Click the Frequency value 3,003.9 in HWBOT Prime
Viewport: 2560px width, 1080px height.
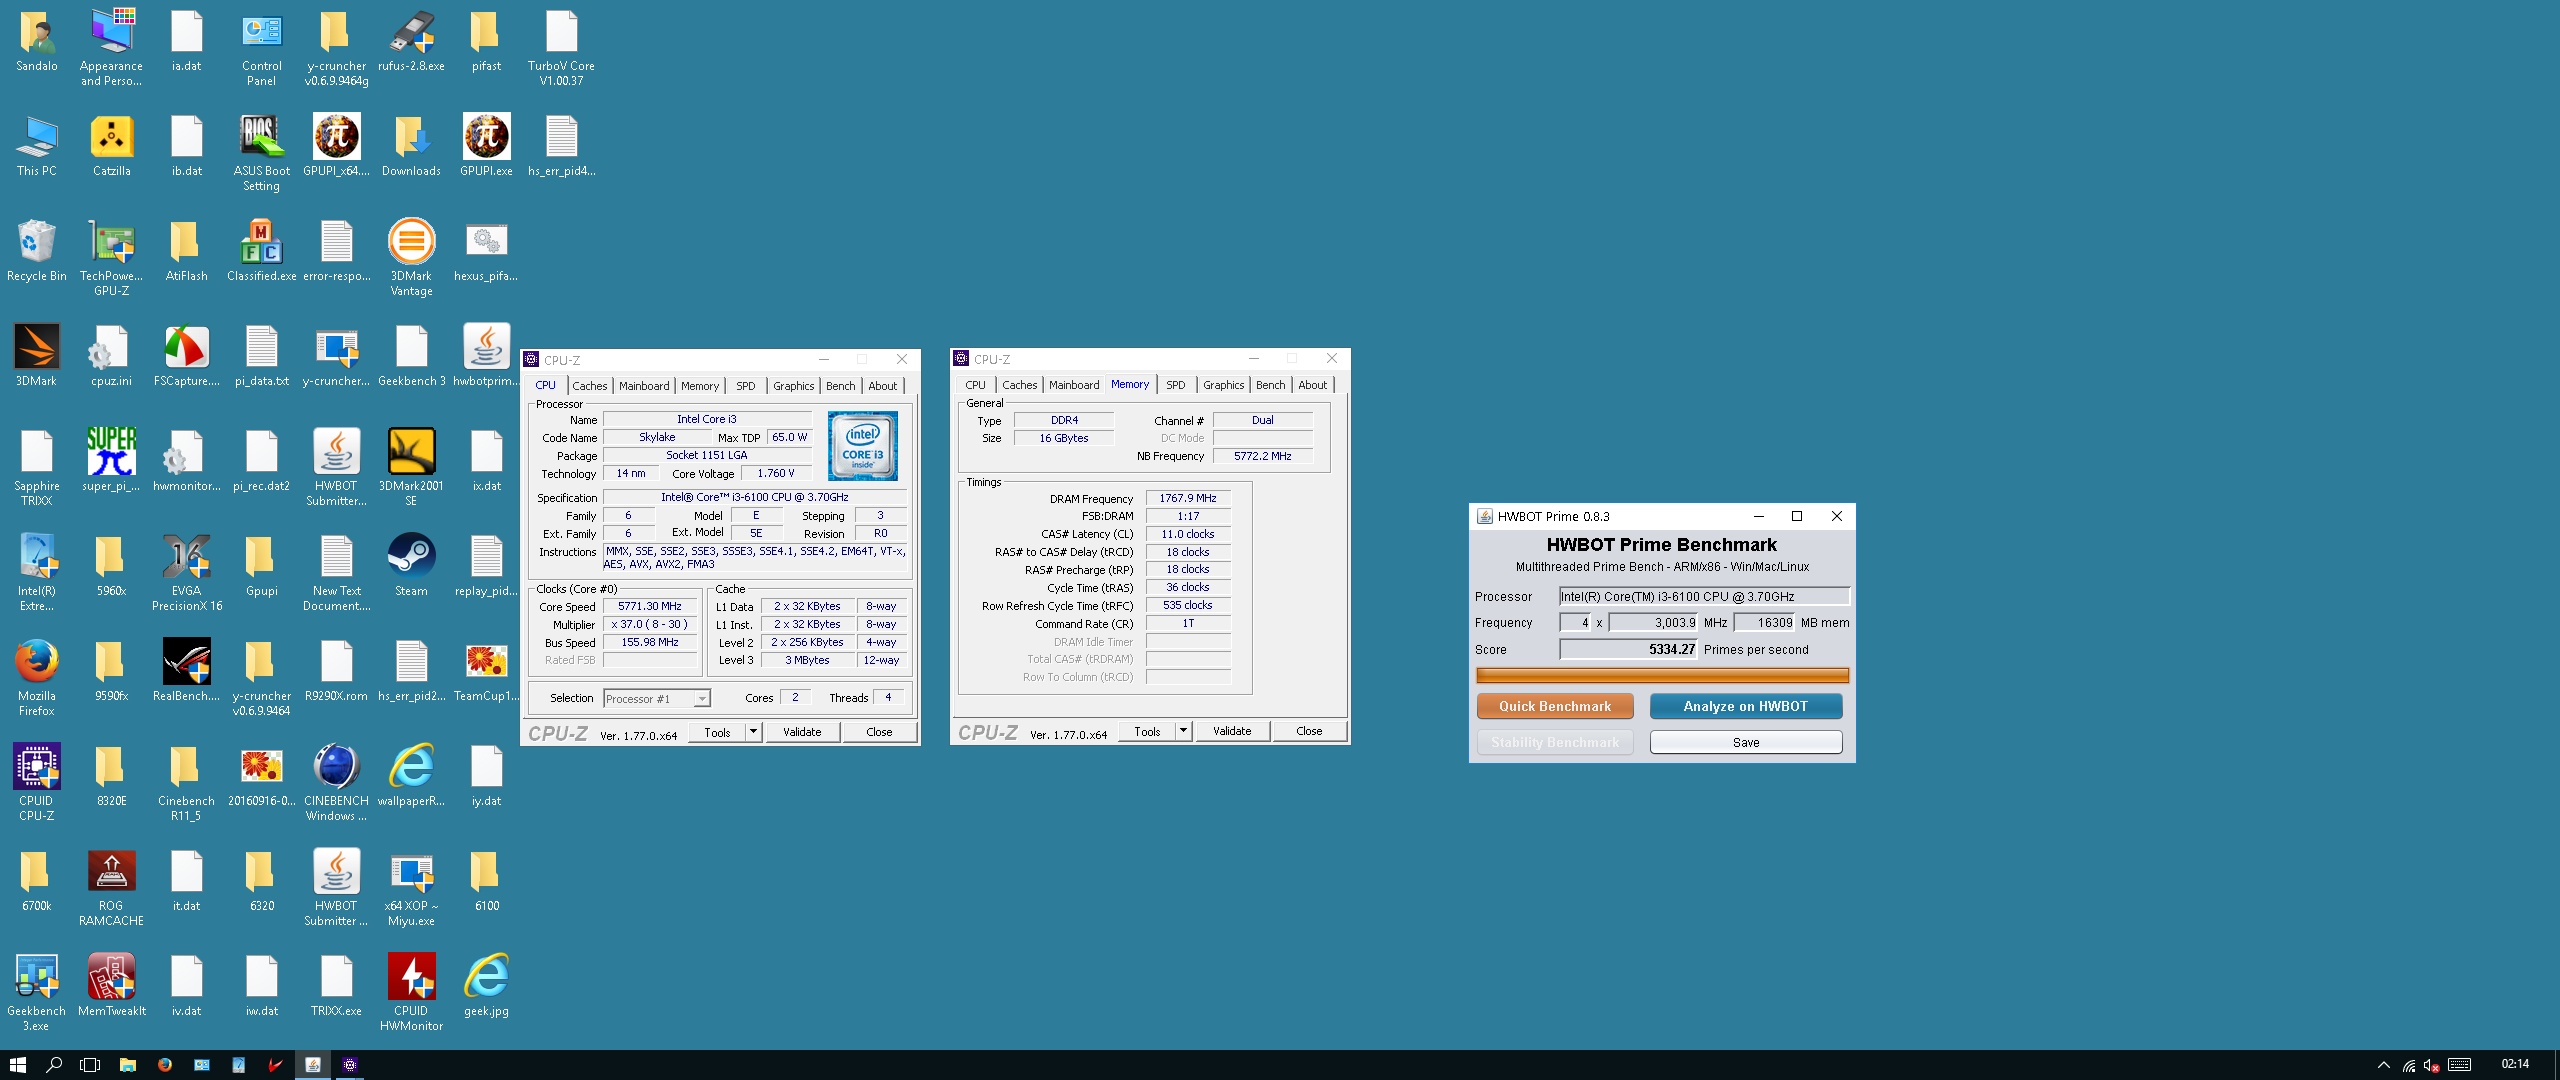[x=1653, y=622]
